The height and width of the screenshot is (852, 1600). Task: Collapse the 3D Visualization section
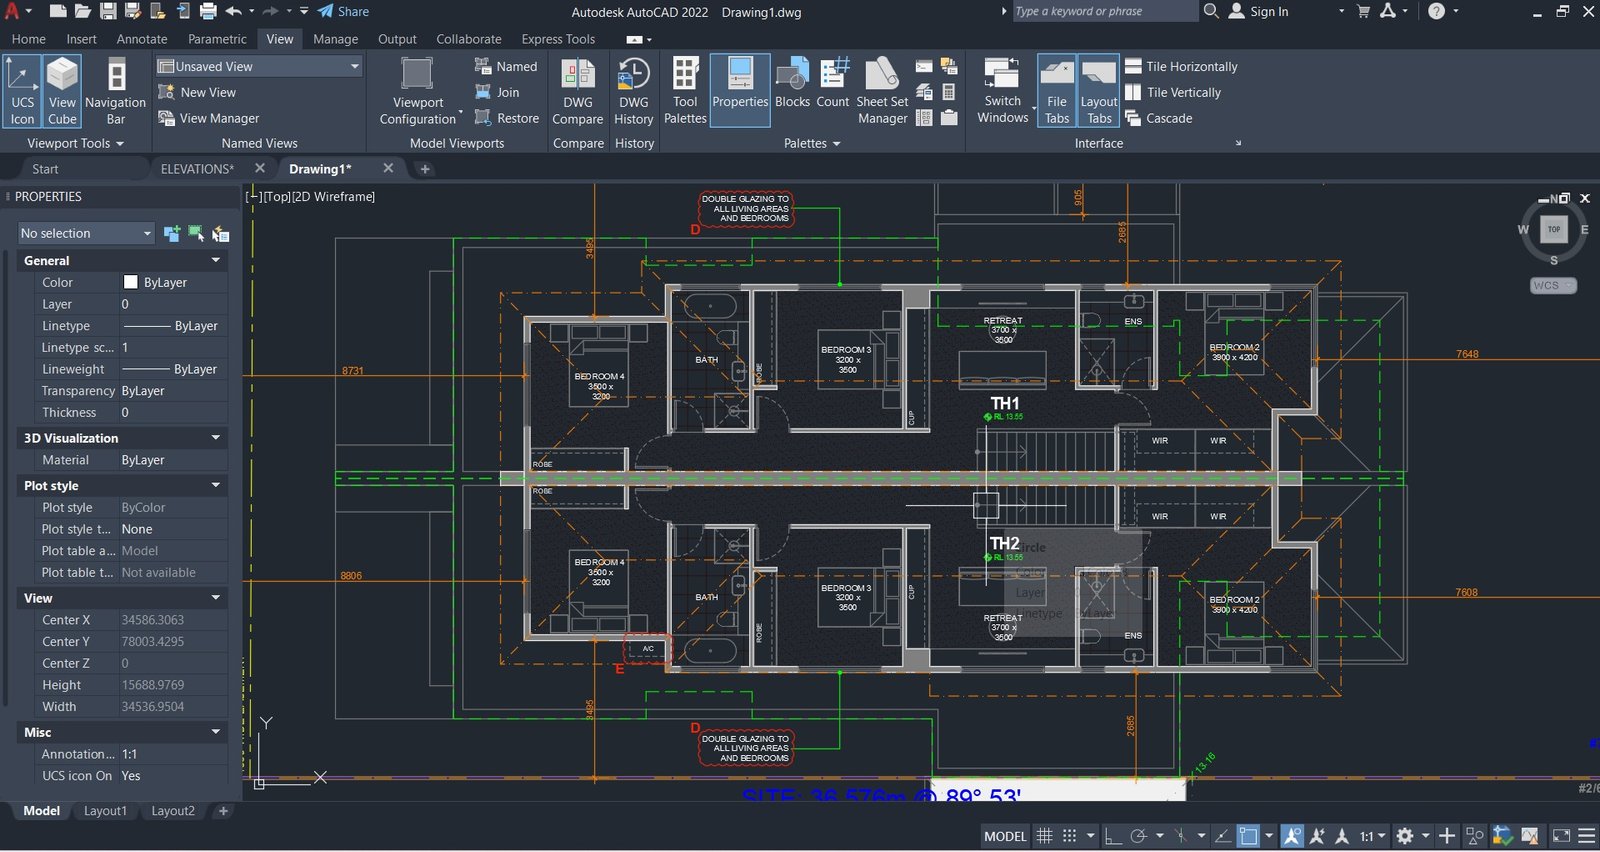[215, 438]
